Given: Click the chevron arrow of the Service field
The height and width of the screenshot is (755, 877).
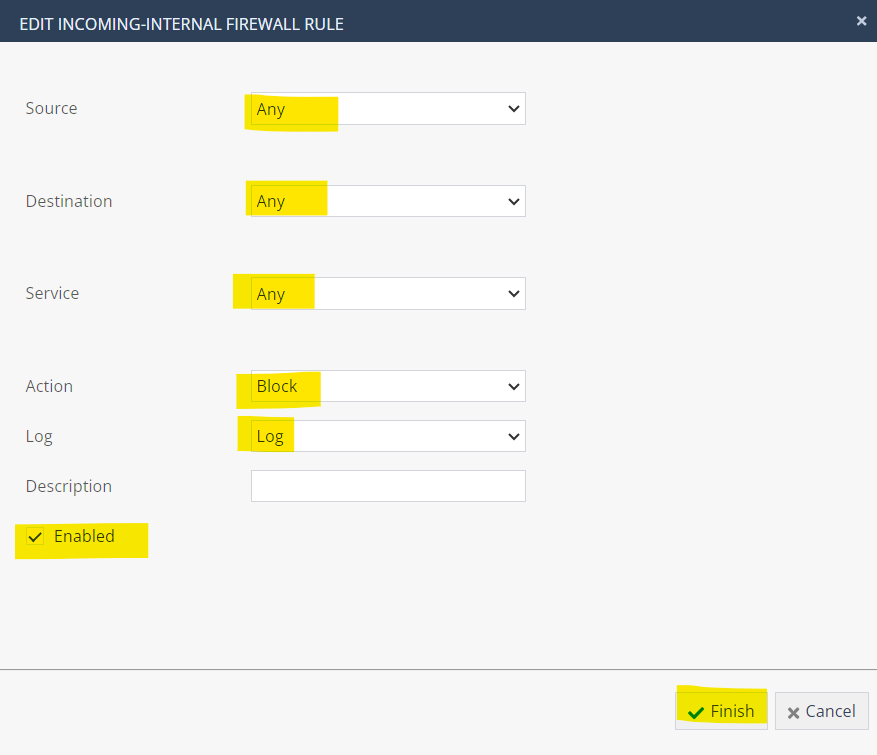Looking at the screenshot, I should click(x=514, y=294).
